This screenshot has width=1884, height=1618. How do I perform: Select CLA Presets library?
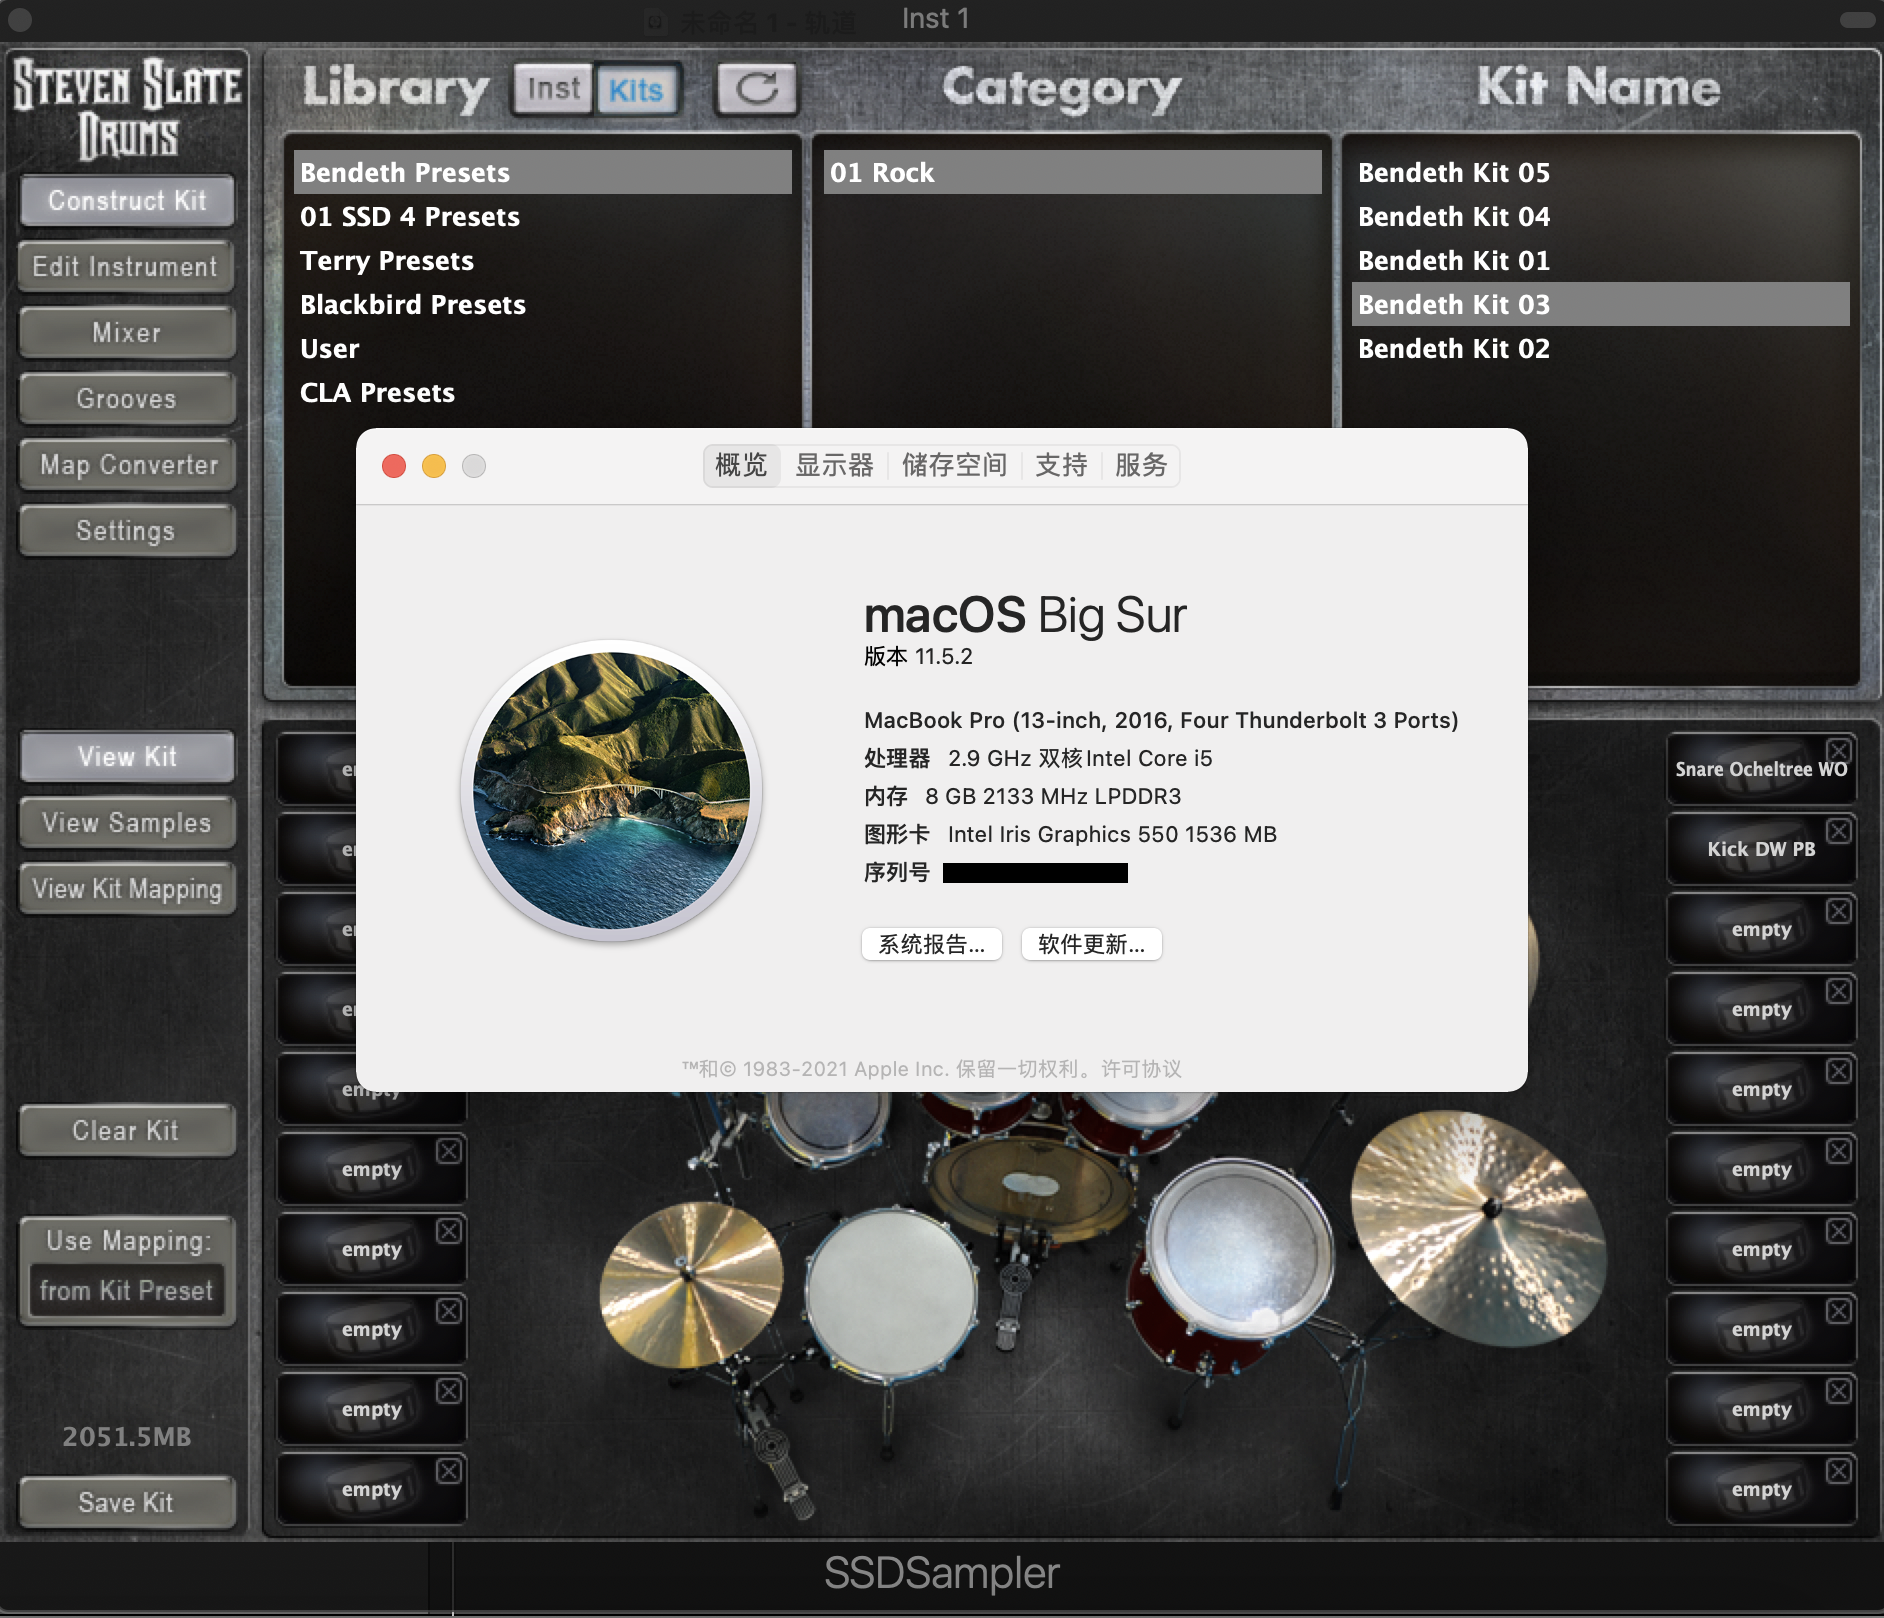[542, 392]
